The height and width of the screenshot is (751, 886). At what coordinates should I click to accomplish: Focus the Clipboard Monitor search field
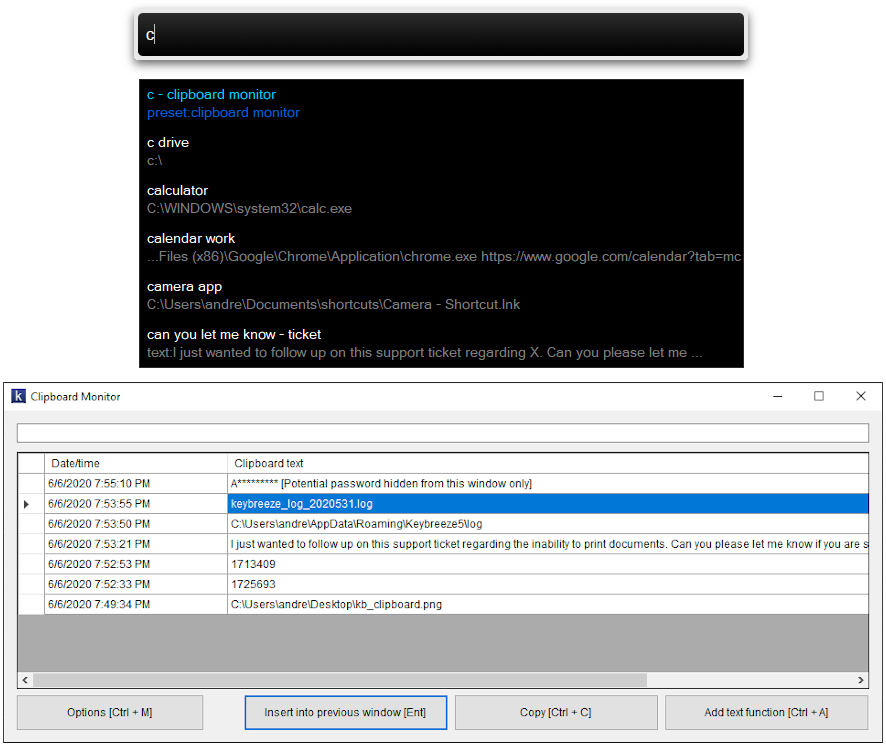point(442,433)
